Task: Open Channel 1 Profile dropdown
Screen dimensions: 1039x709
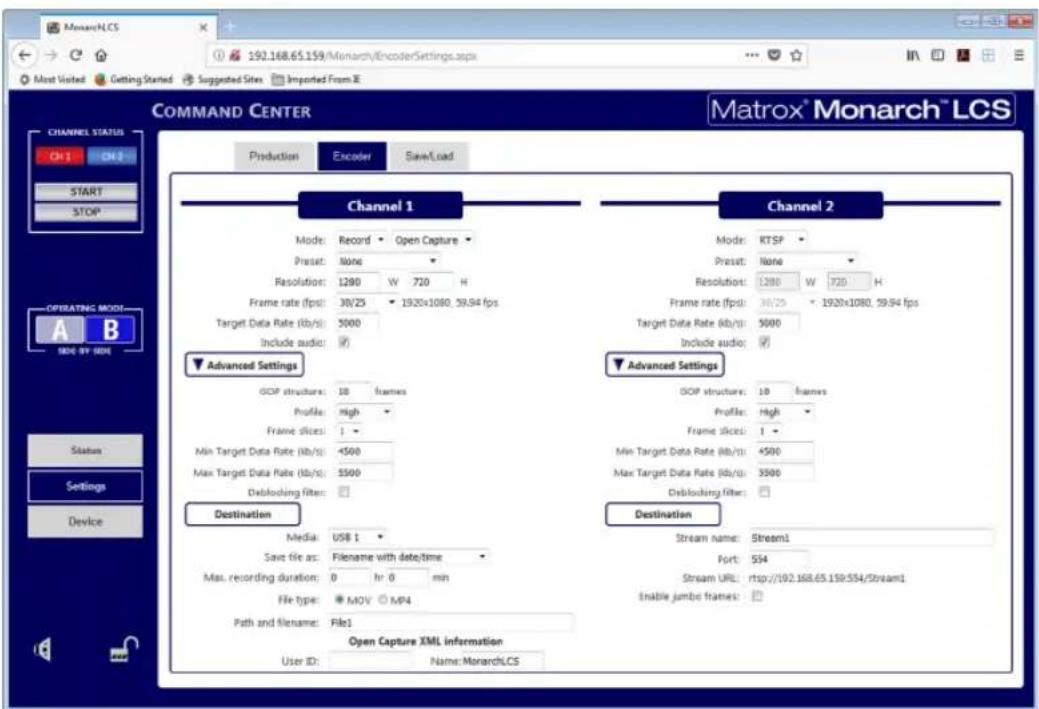Action: (x=364, y=411)
